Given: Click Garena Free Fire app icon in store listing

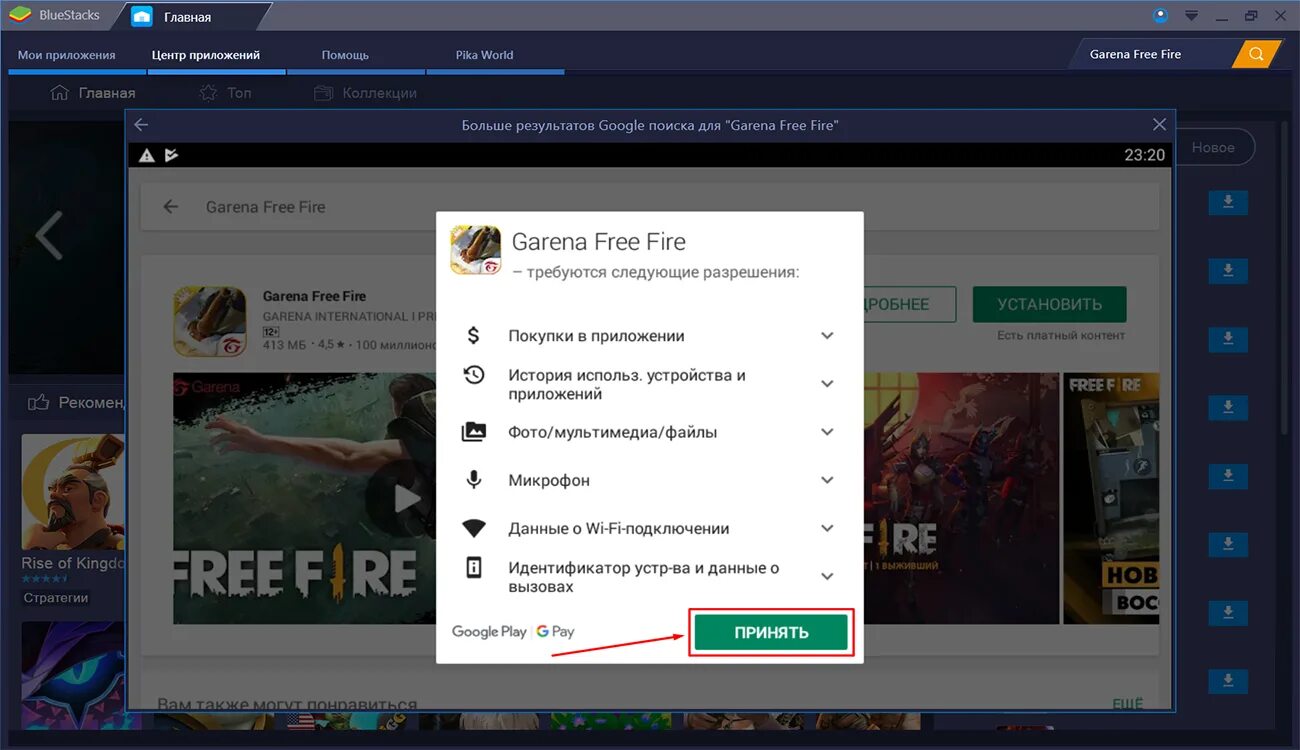Looking at the screenshot, I should point(210,322).
